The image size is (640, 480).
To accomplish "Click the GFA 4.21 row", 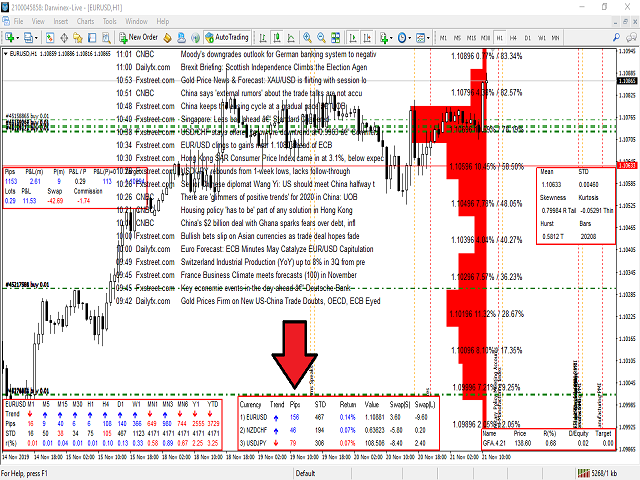I will [548, 443].
